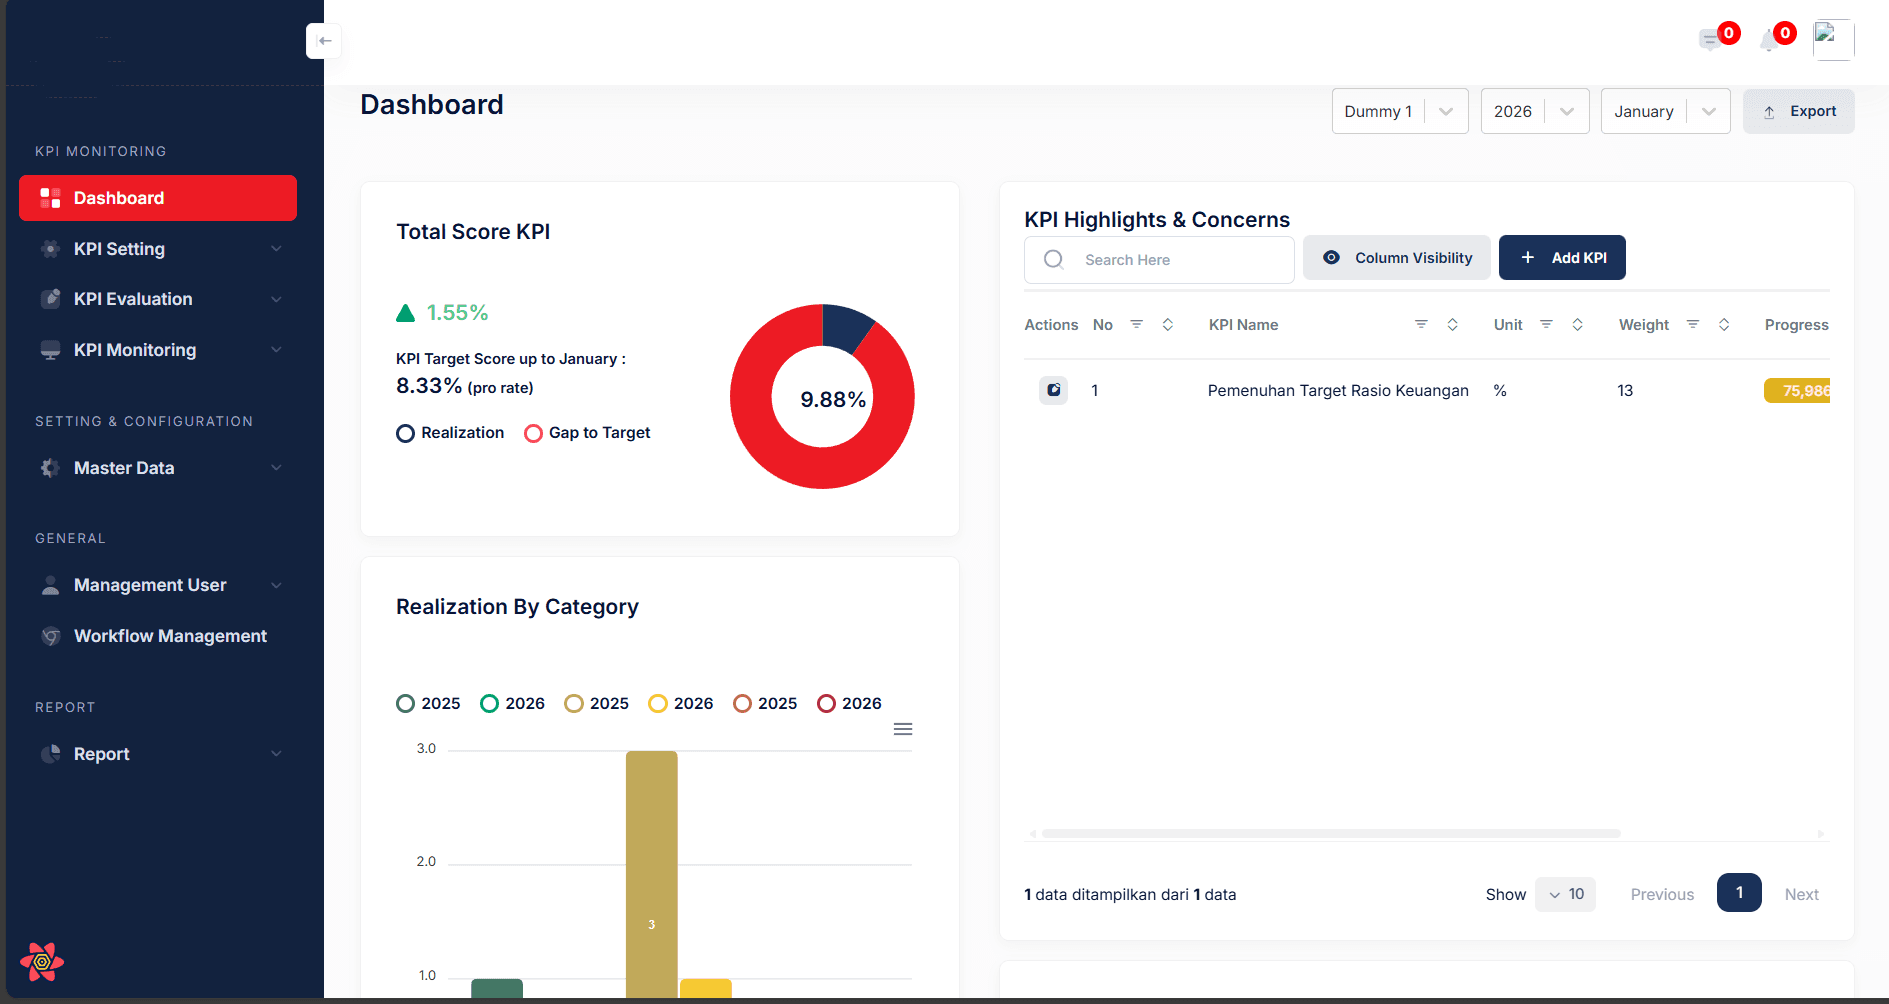Click the Export button
This screenshot has height=1004, width=1889.
coord(1798,111)
